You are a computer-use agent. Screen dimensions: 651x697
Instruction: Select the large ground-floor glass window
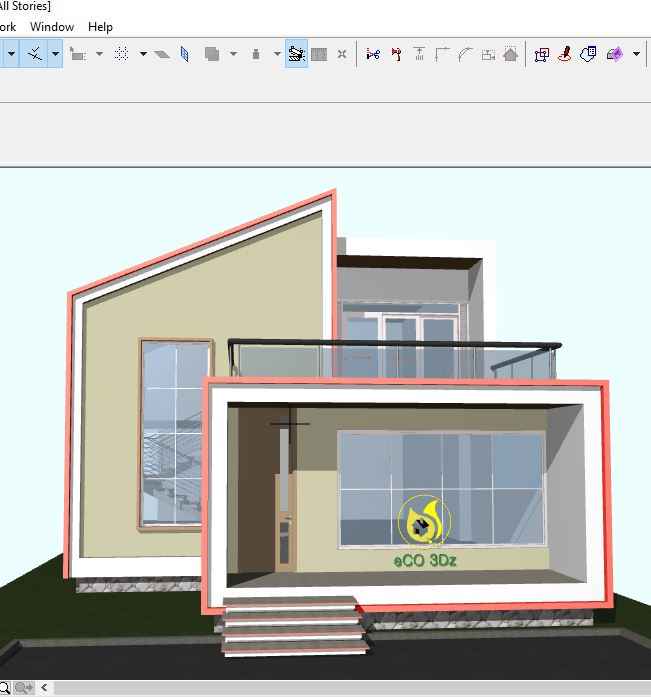[441, 488]
